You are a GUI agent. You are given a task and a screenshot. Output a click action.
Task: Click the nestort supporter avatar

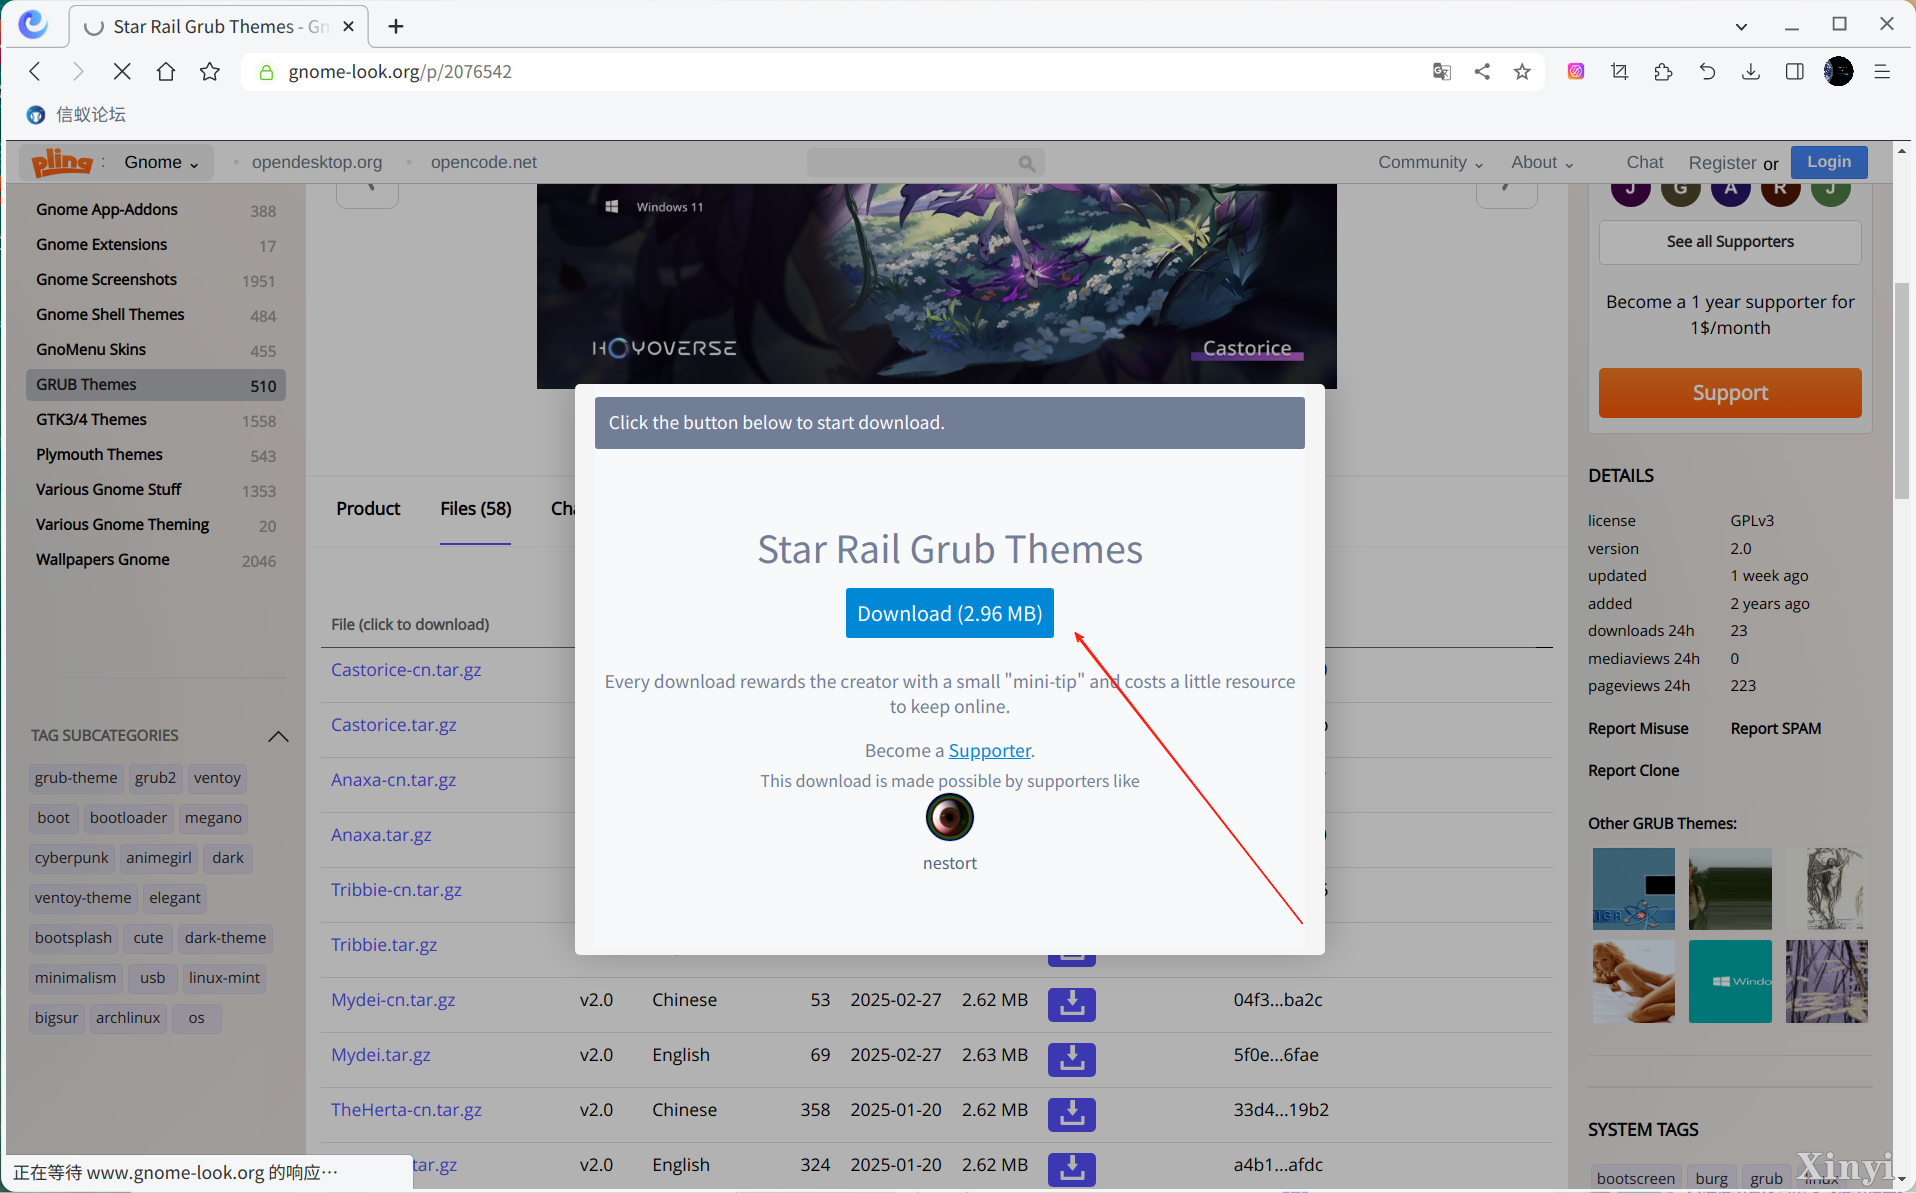[949, 817]
